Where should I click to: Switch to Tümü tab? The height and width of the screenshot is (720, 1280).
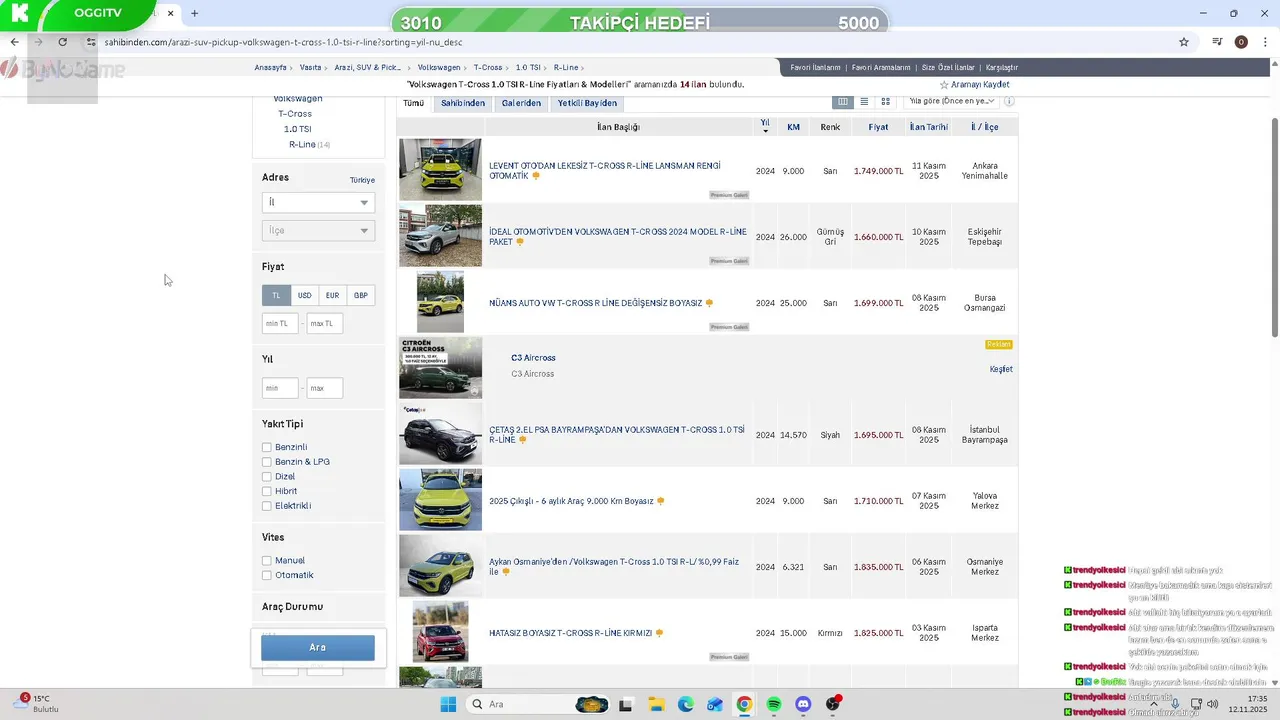point(414,103)
